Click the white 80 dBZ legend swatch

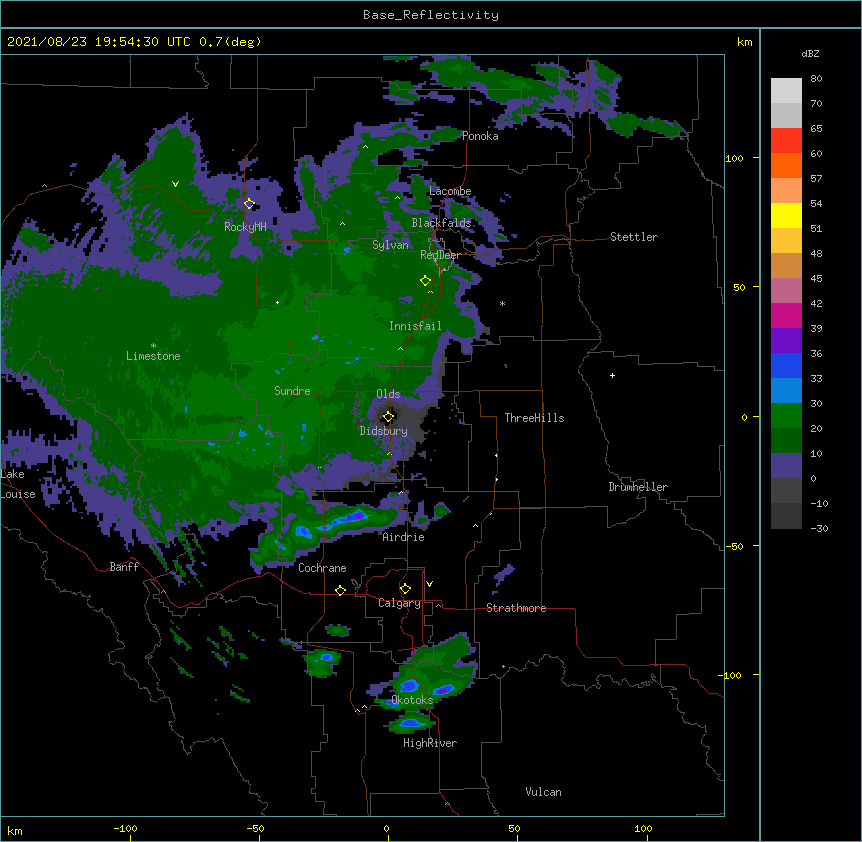[x=786, y=91]
